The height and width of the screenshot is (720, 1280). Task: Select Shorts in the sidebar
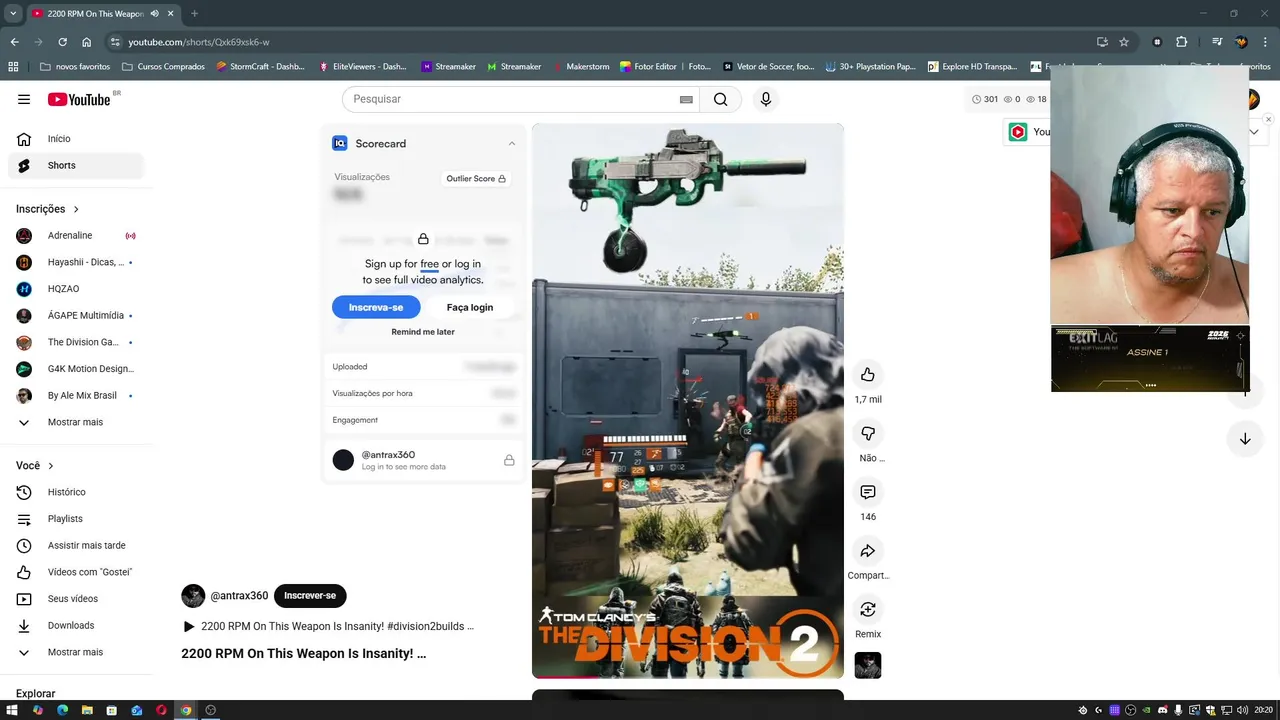click(76, 165)
